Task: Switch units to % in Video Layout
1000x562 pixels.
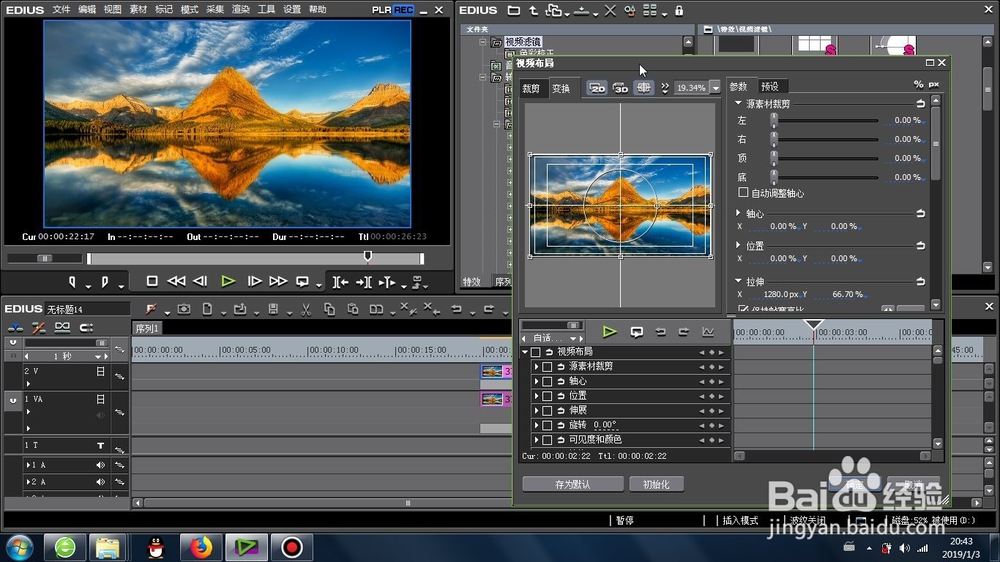Action: click(918, 84)
